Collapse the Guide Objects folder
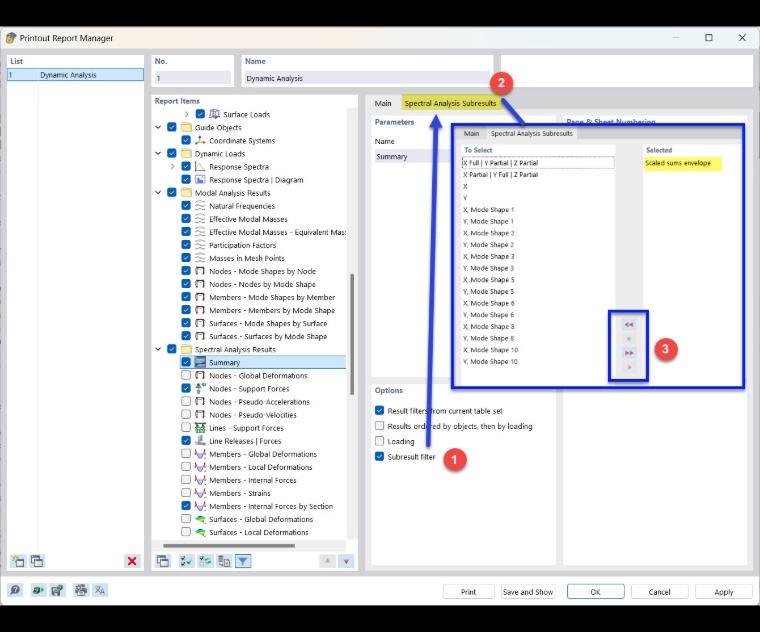Image resolution: width=760 pixels, height=632 pixels. (158, 127)
